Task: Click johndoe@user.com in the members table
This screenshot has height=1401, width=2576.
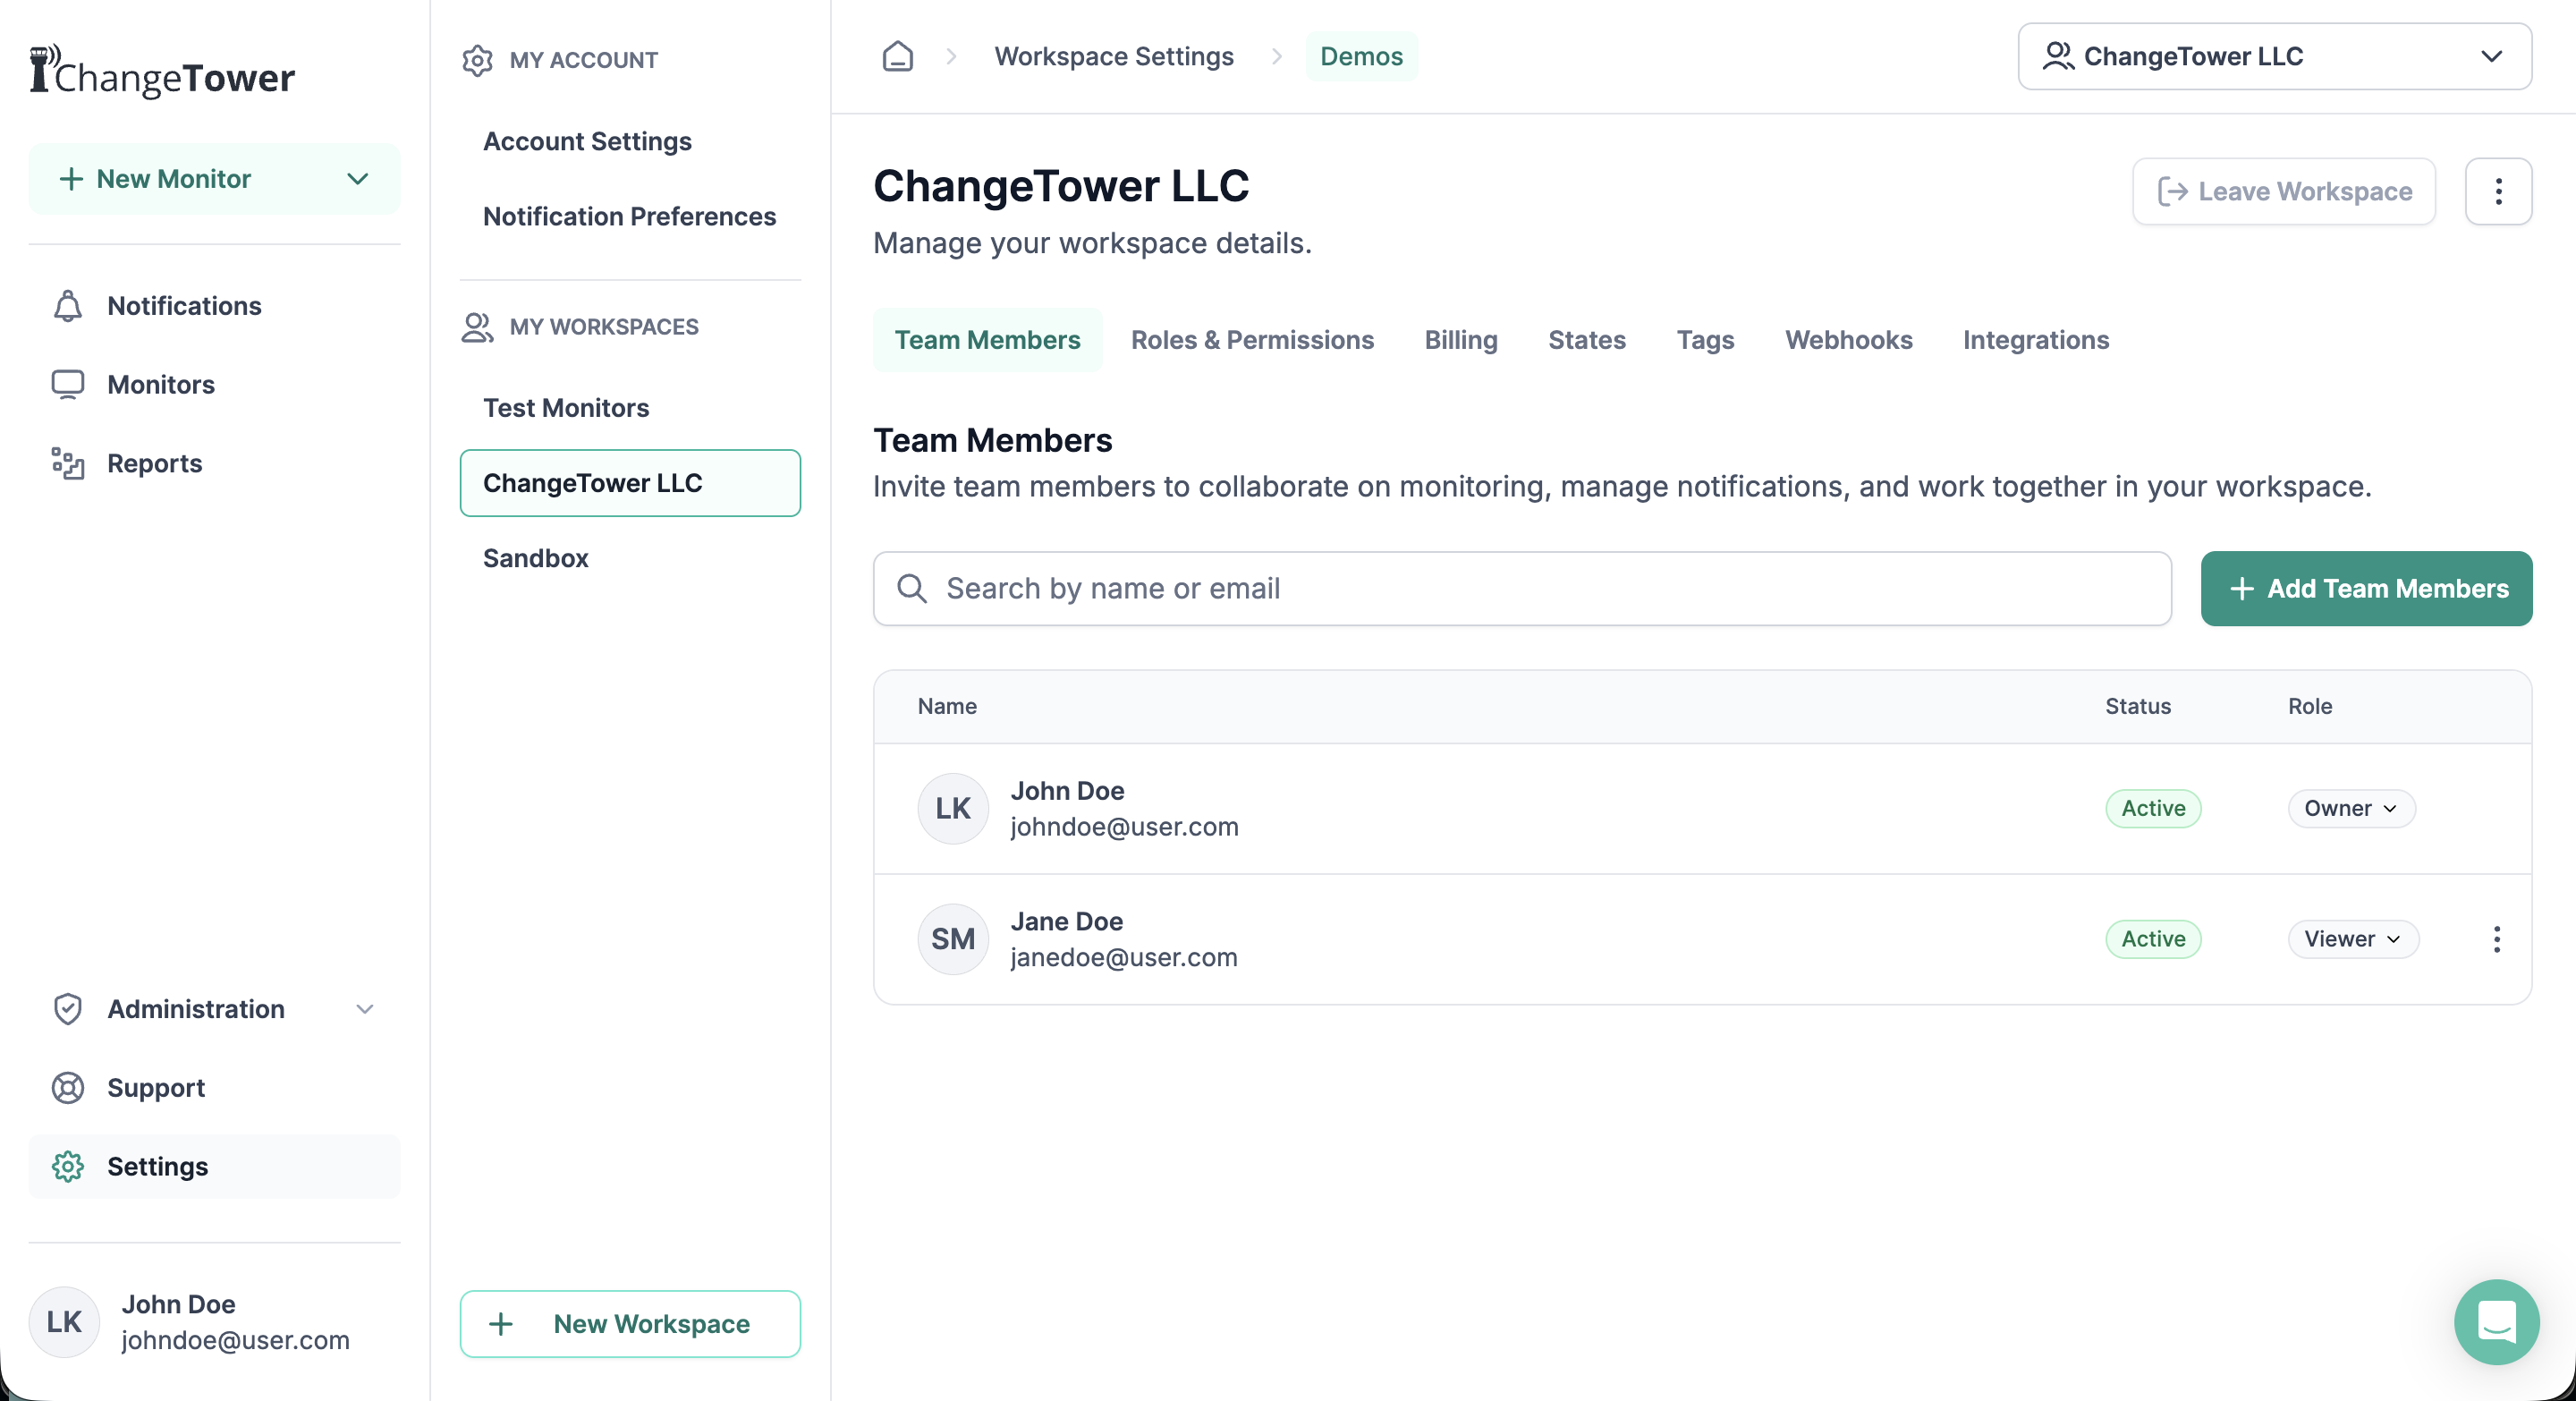Action: pyautogui.click(x=1123, y=828)
